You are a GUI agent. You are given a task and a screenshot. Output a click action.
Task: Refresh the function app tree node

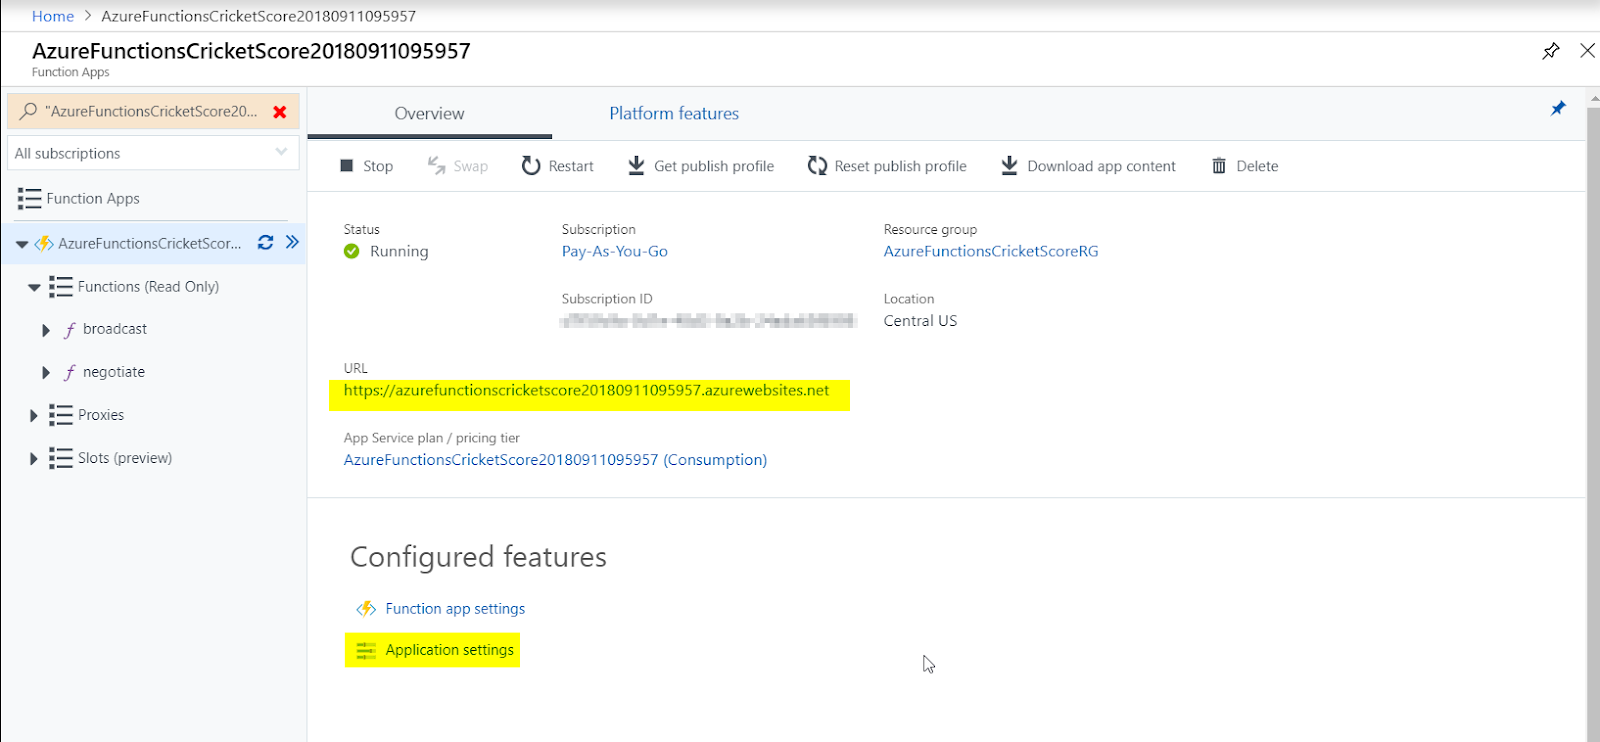tap(265, 242)
